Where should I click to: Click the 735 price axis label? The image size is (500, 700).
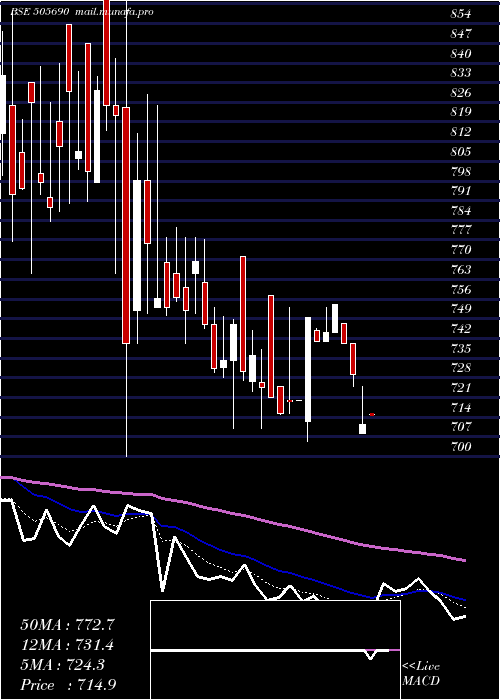461,348
